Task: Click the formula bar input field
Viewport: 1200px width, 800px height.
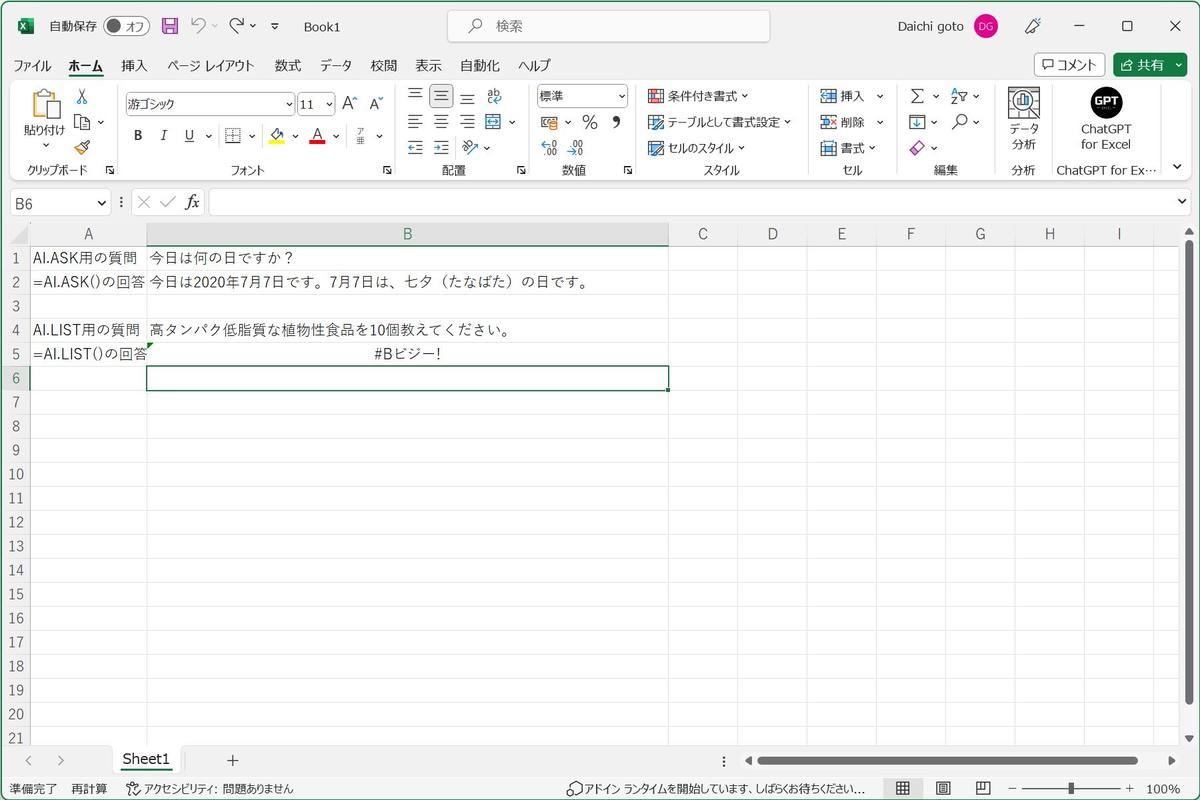Action: 690,203
